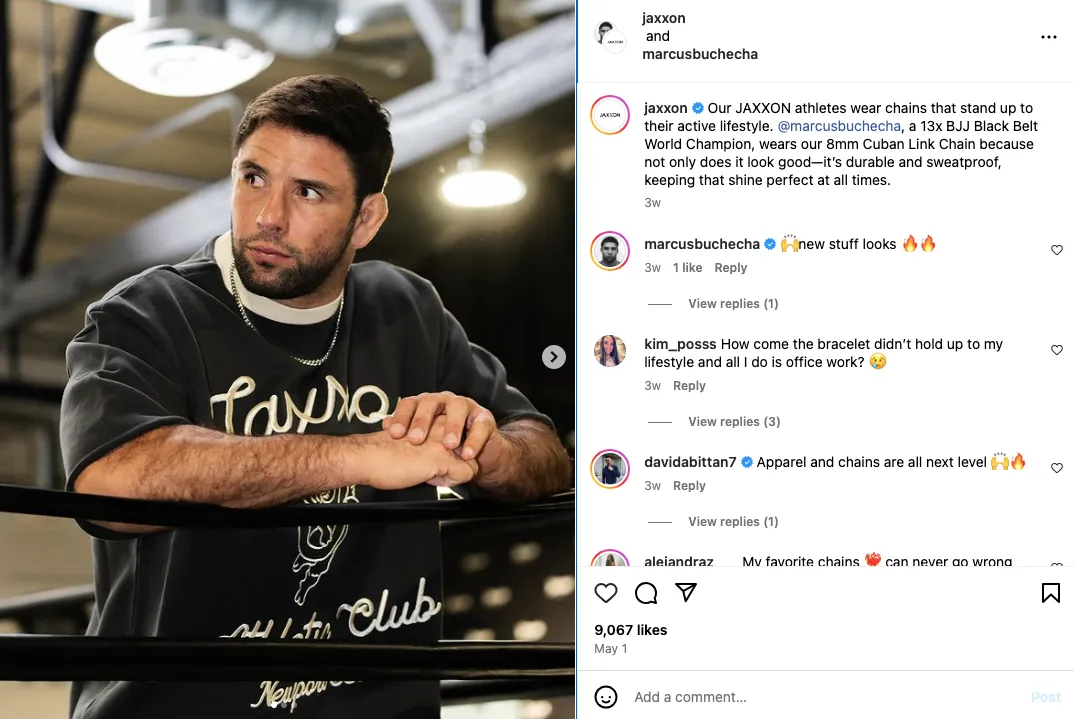Image resolution: width=1074 pixels, height=719 pixels.
Task: Open the three-dot more options menu
Action: point(1048,37)
